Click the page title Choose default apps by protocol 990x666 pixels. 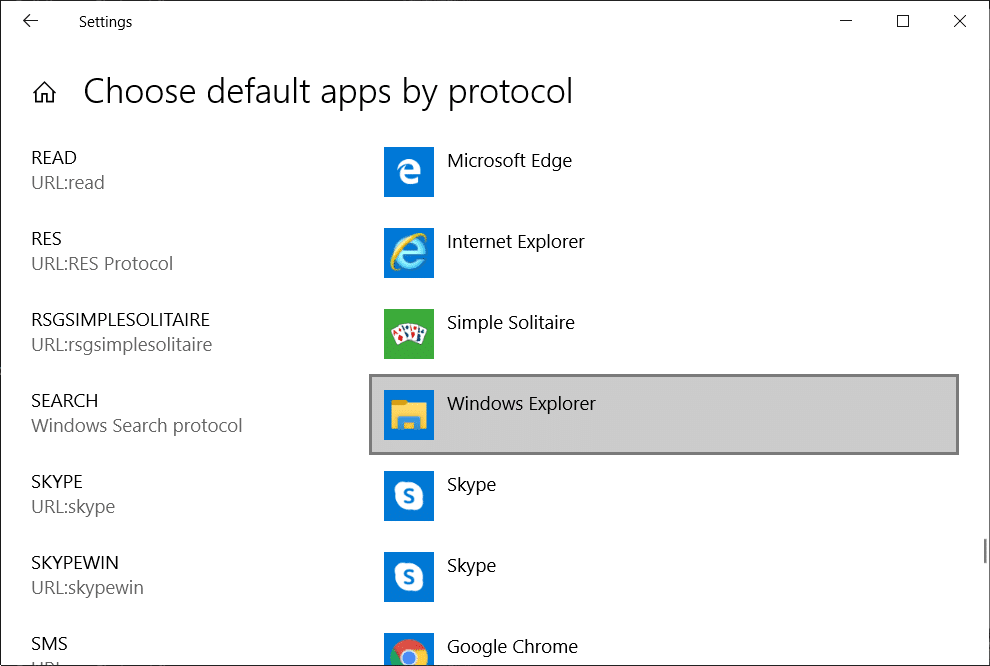click(x=328, y=92)
